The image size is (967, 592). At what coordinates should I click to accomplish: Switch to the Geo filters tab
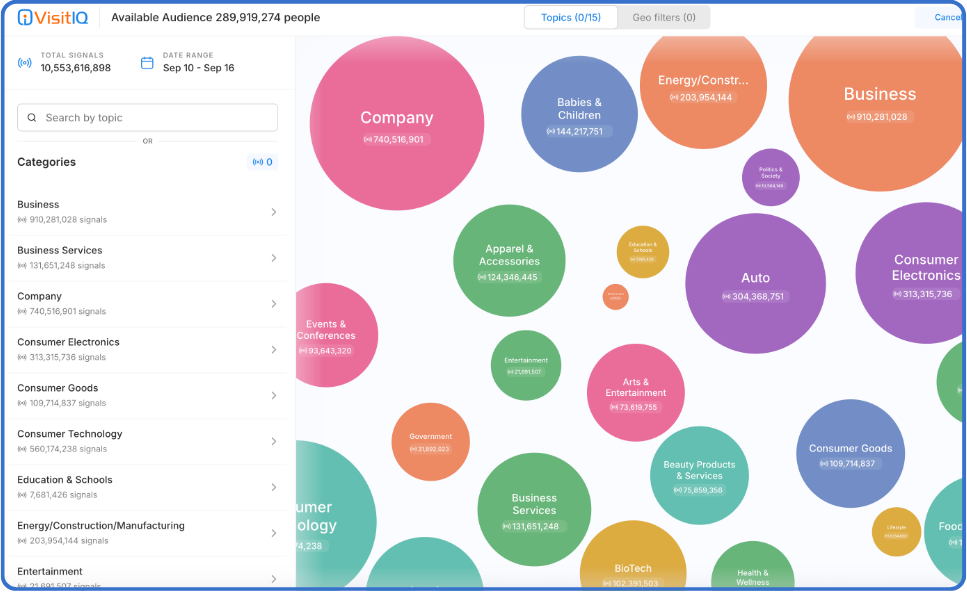[x=663, y=17]
